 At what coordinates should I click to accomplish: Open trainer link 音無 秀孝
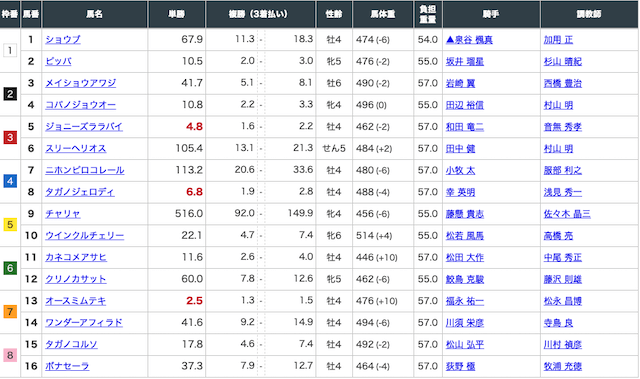(562, 127)
